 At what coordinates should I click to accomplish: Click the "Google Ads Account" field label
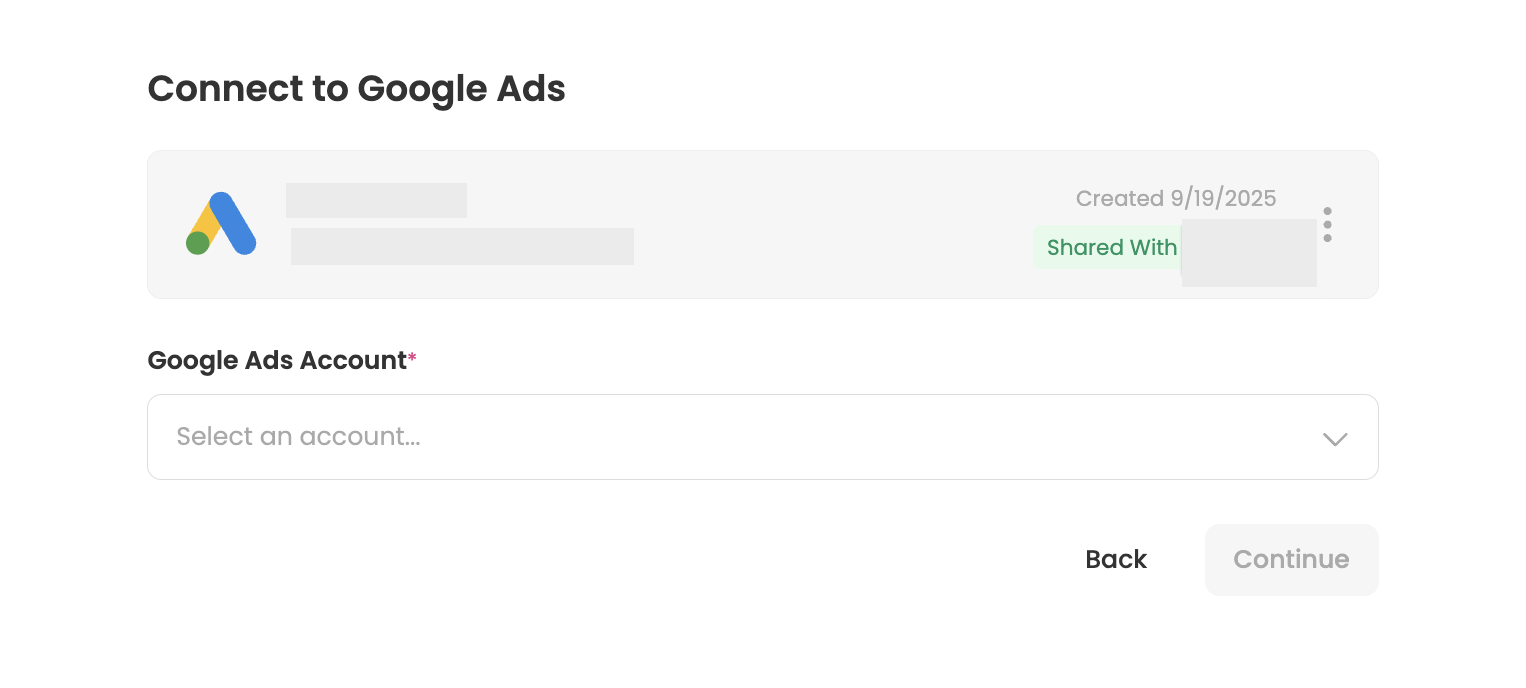(277, 360)
